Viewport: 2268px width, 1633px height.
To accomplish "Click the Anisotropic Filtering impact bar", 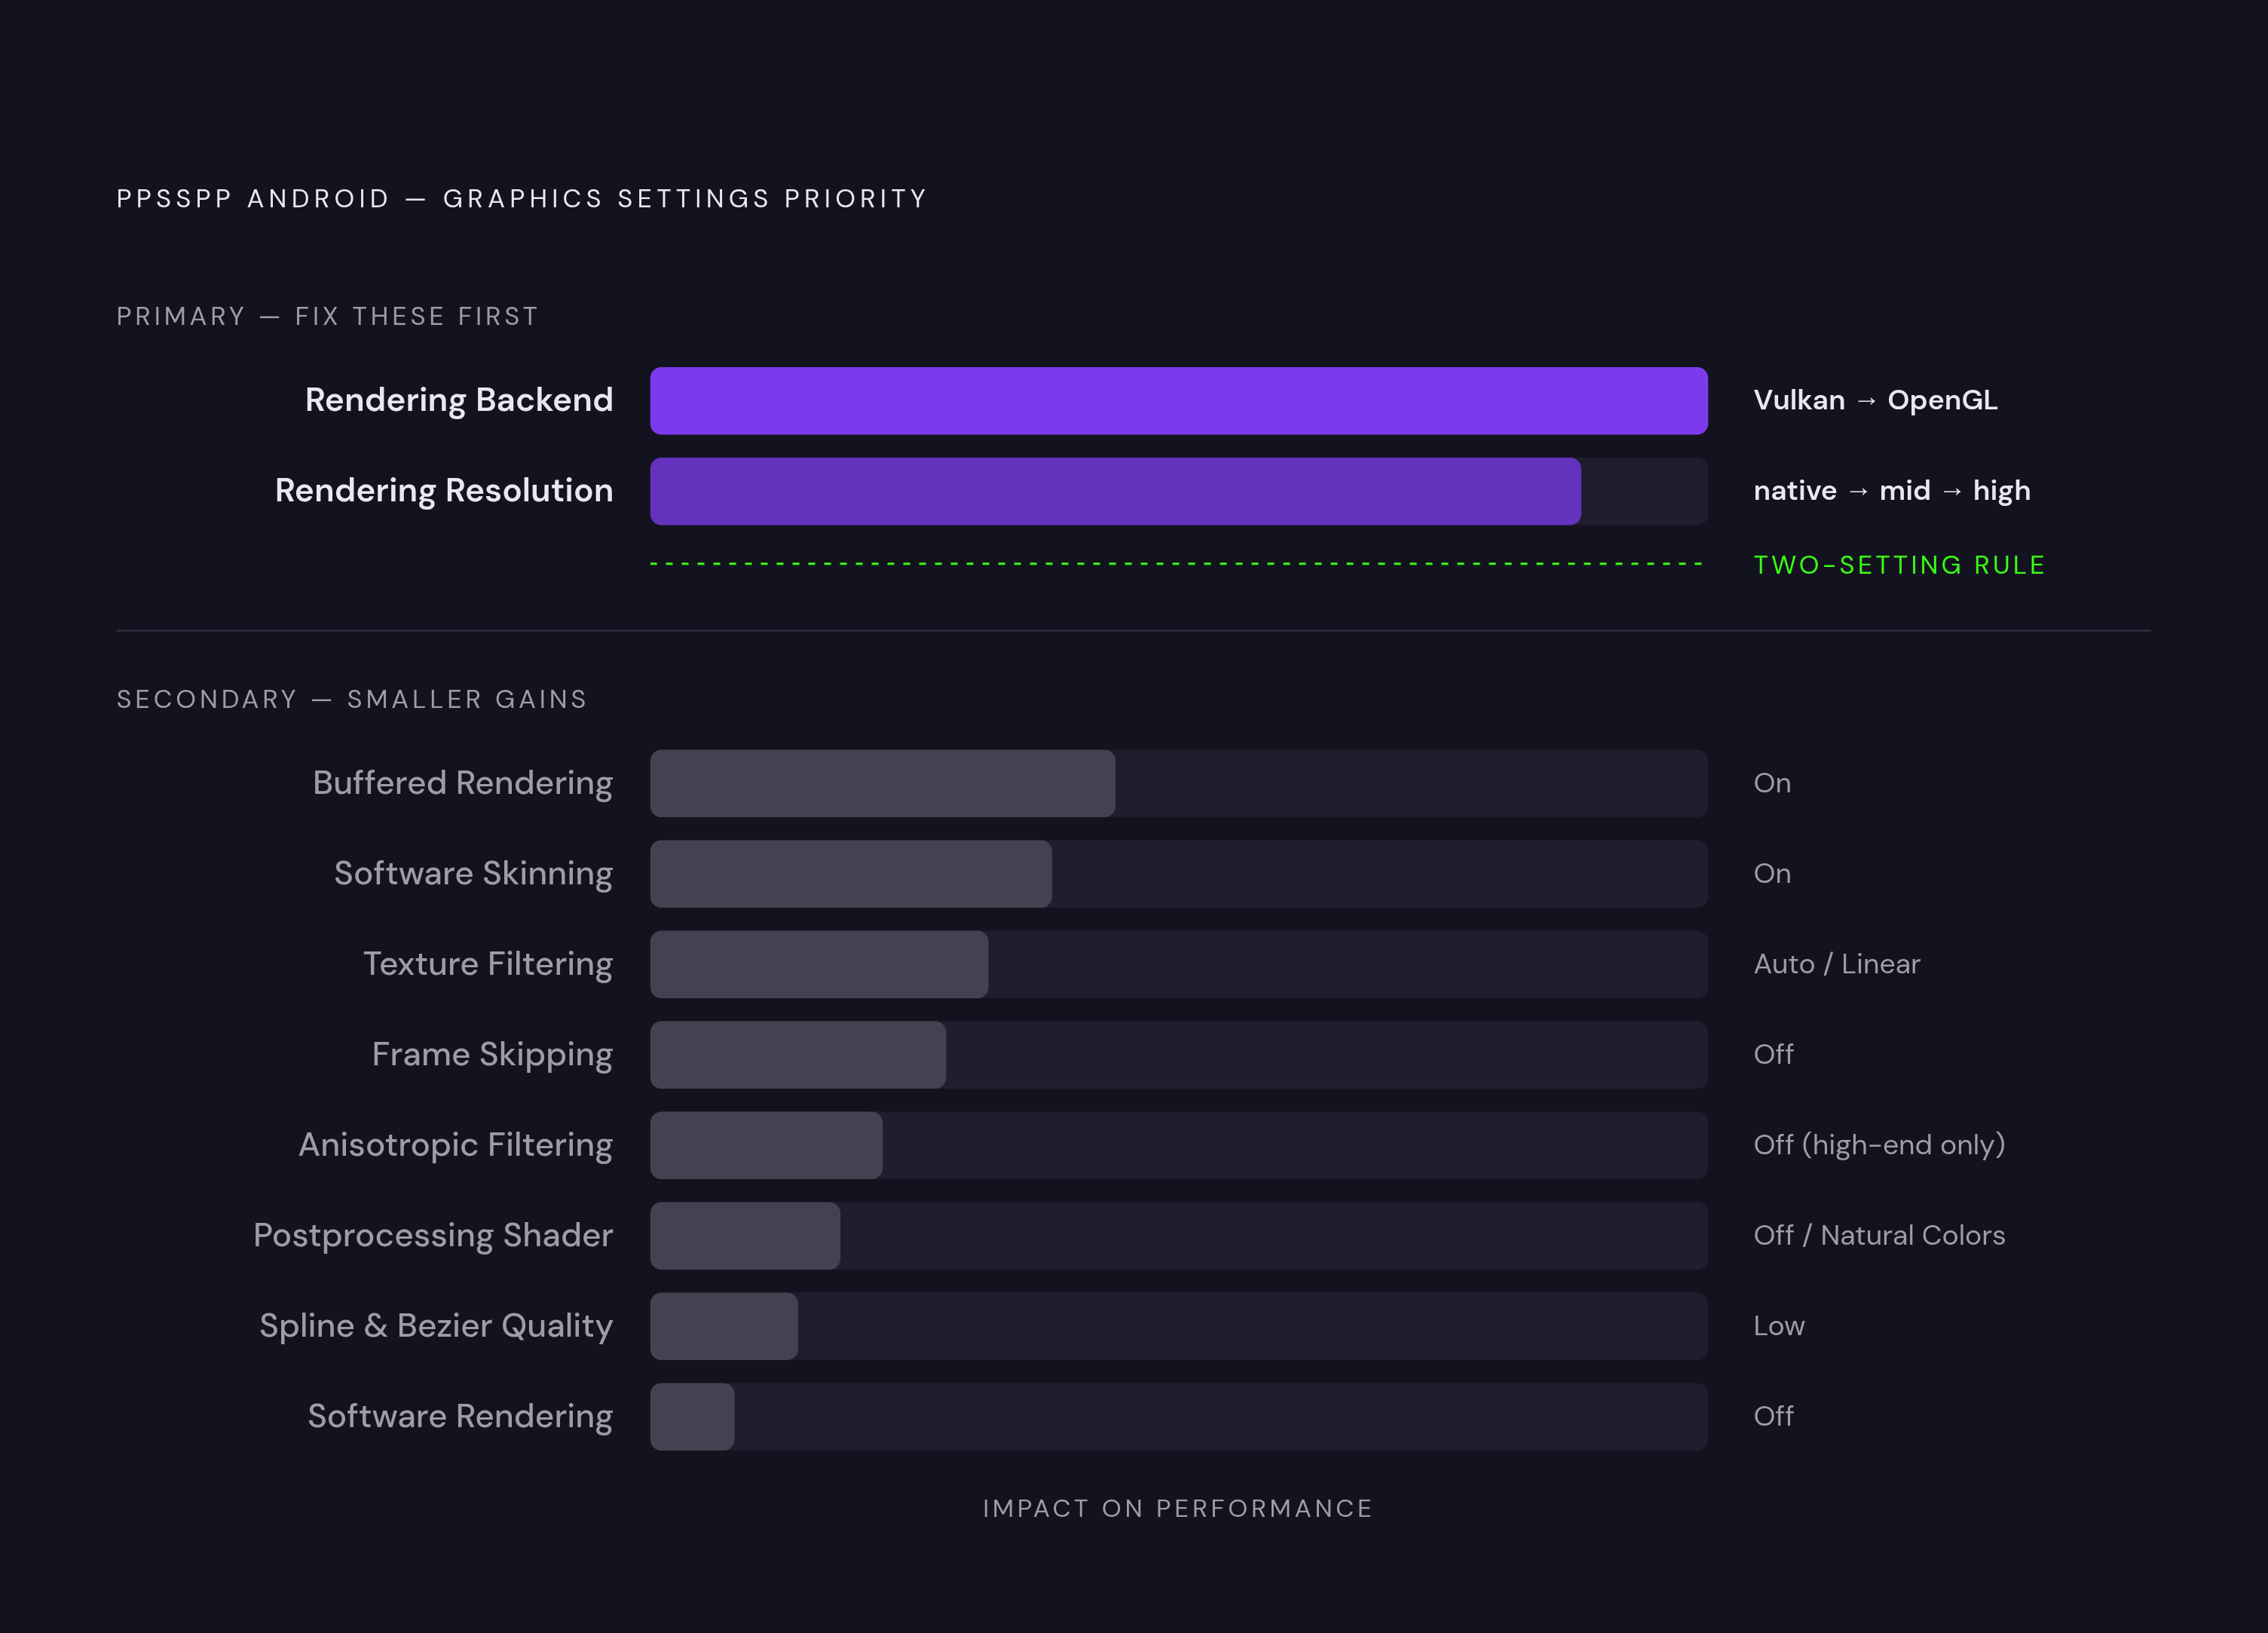I will coord(766,1145).
